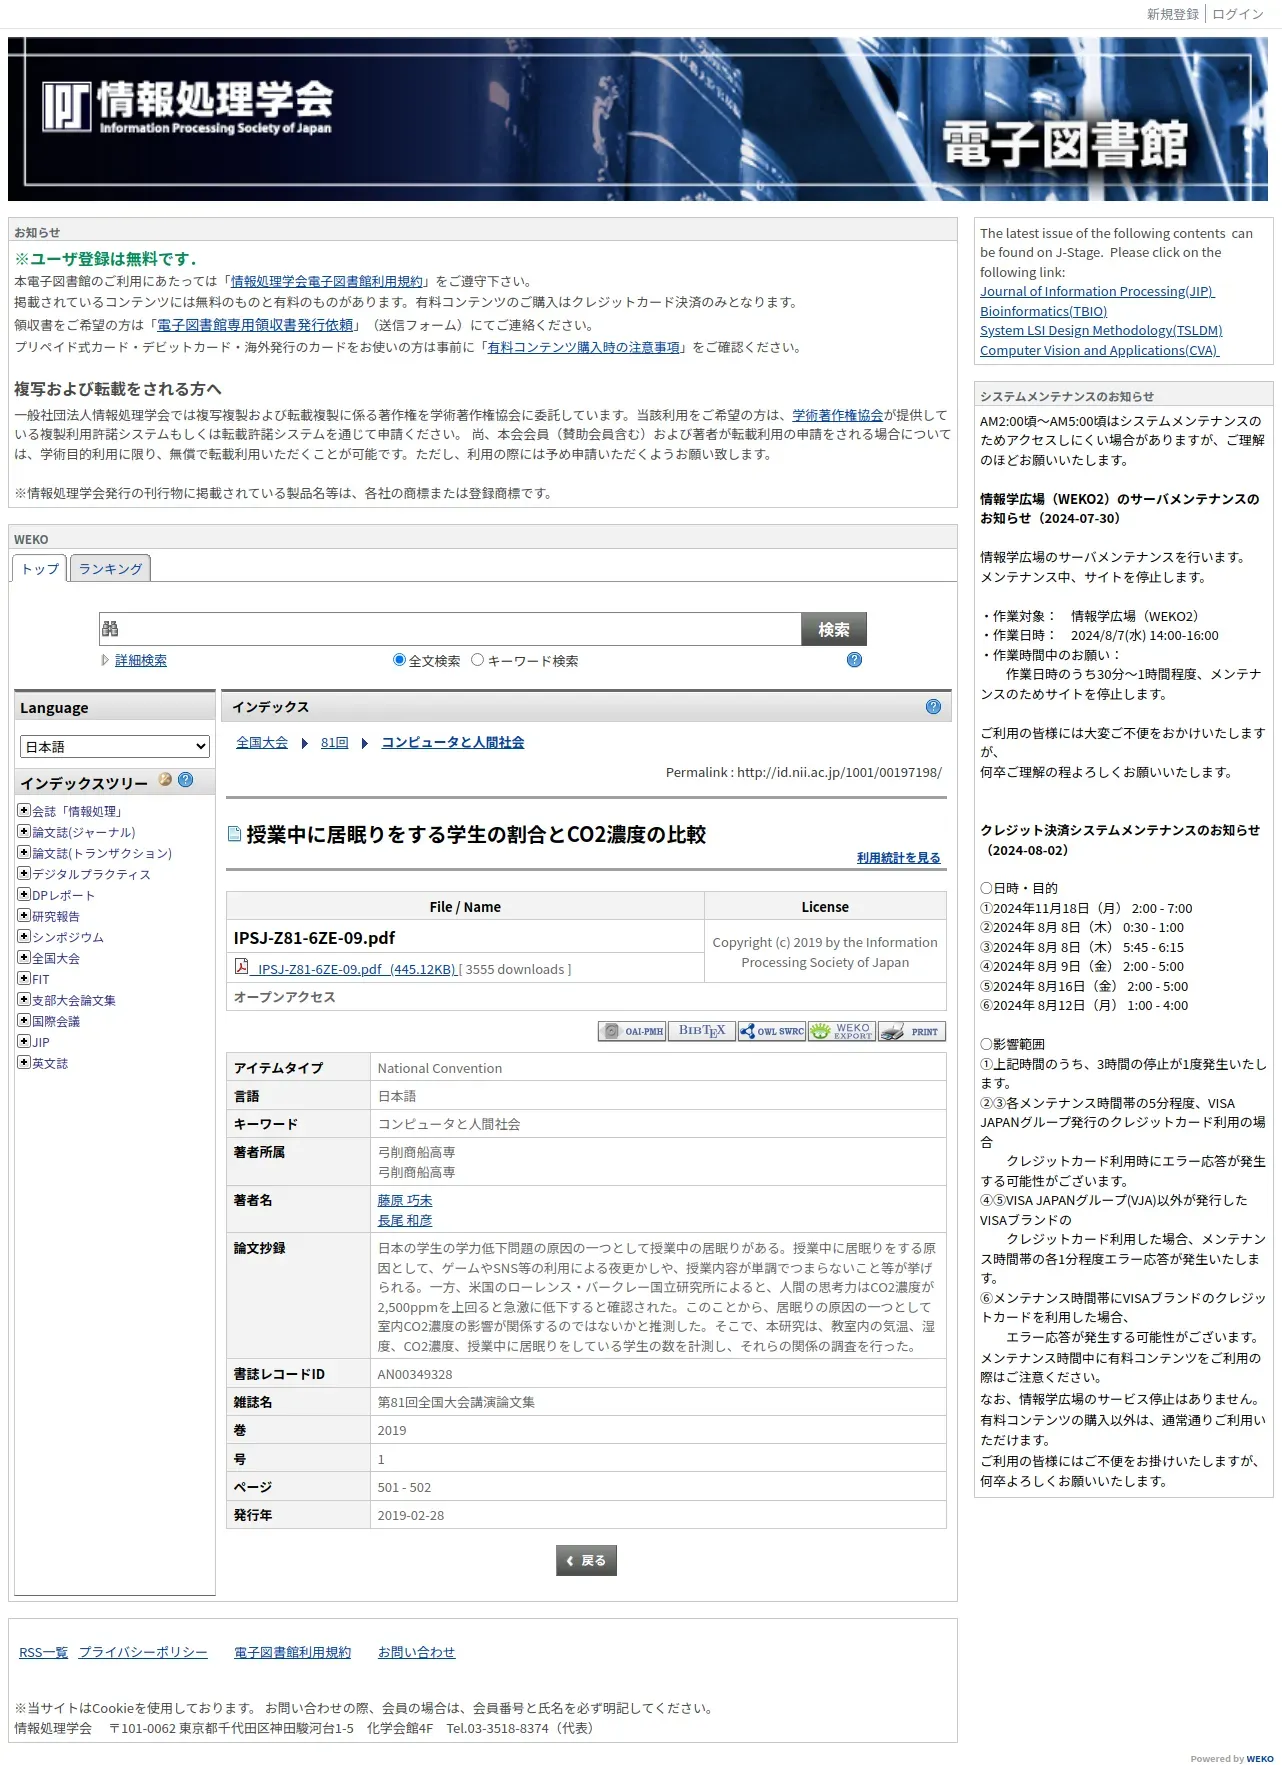Expand the DPレポート tree node
The height and width of the screenshot is (1765, 1282).
[23, 894]
